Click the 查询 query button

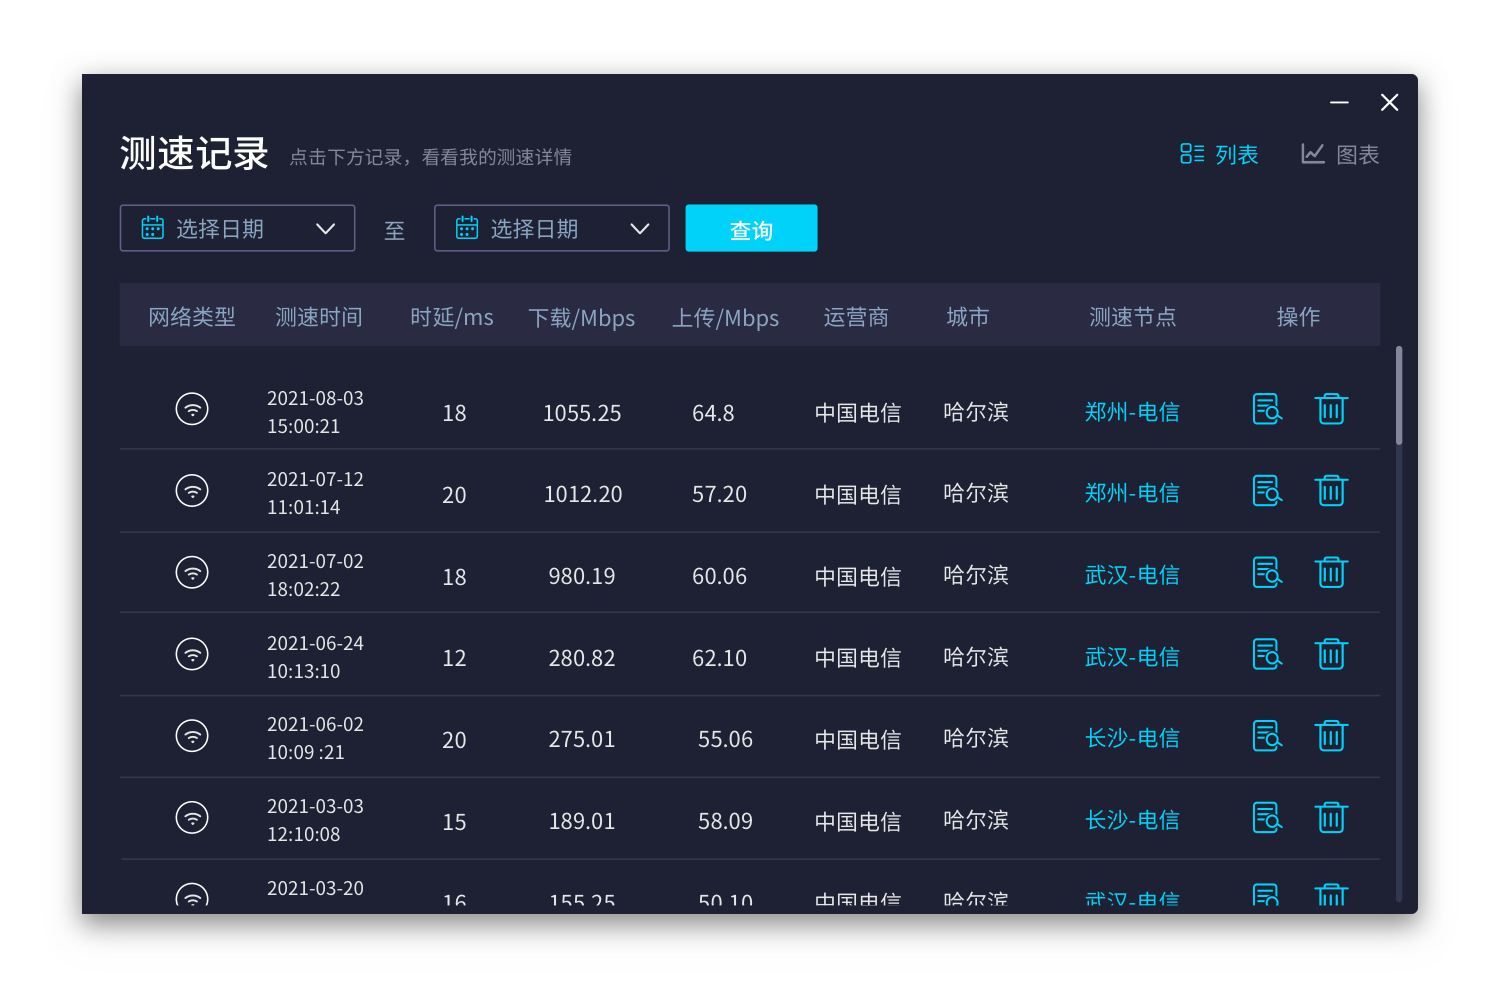tap(751, 228)
